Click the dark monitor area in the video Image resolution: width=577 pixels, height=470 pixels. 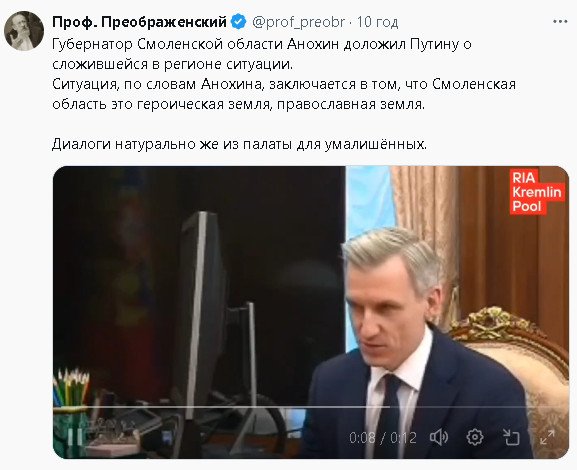click(x=201, y=313)
